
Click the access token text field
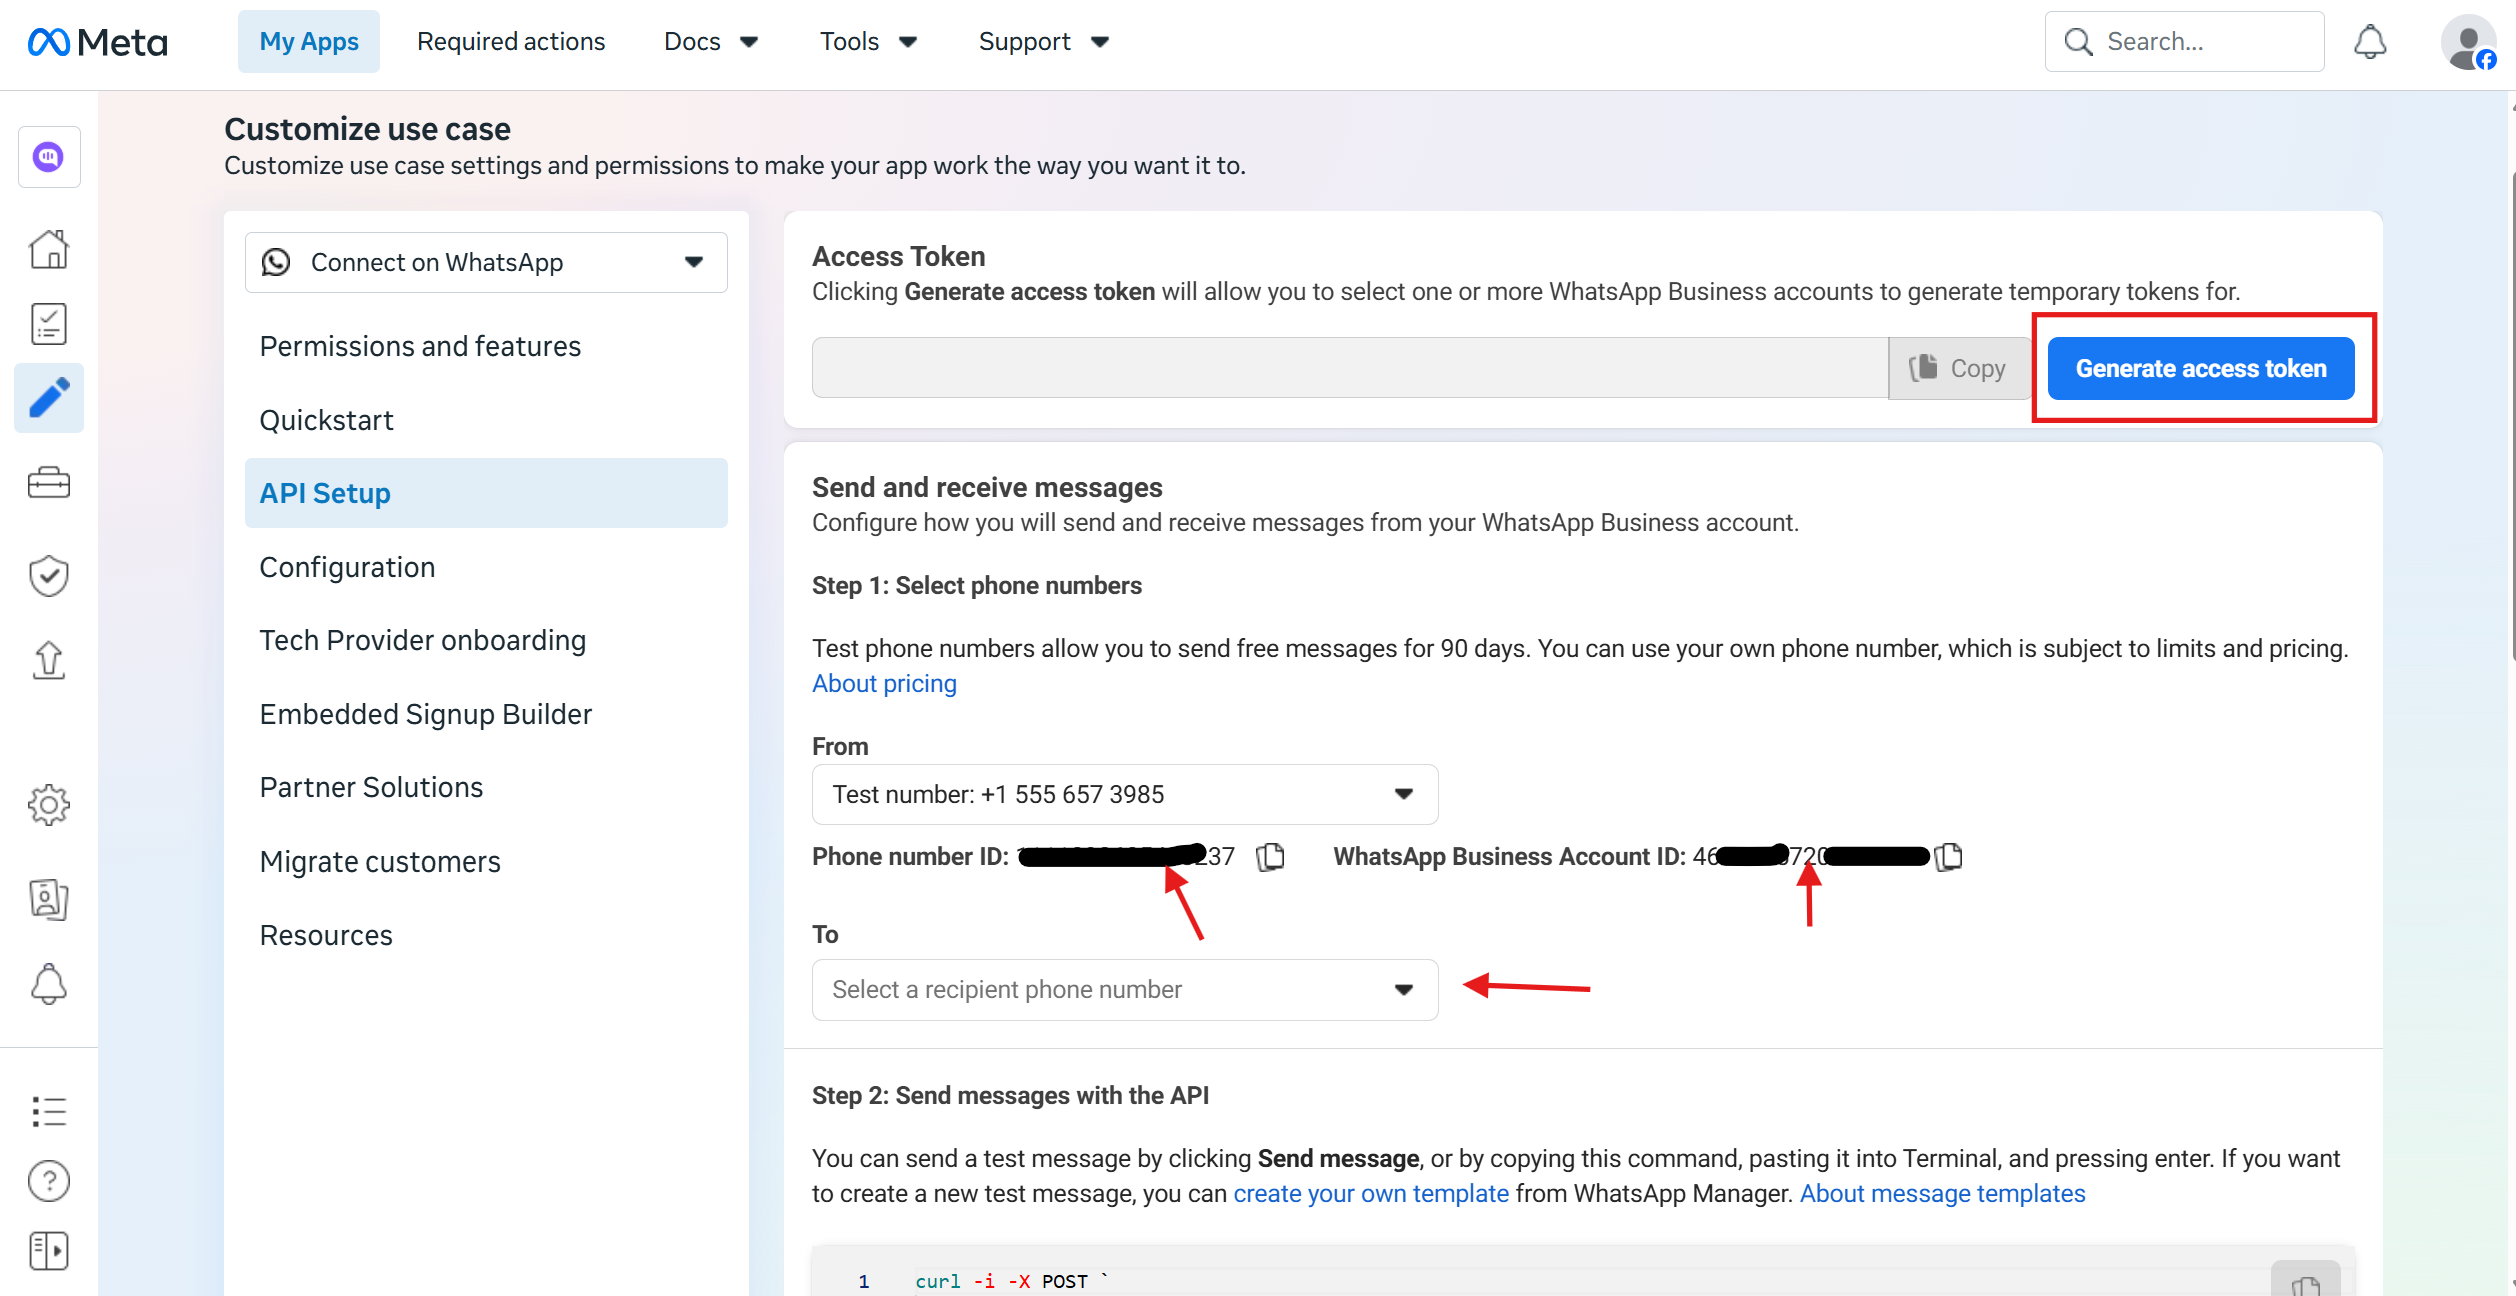click(1350, 368)
